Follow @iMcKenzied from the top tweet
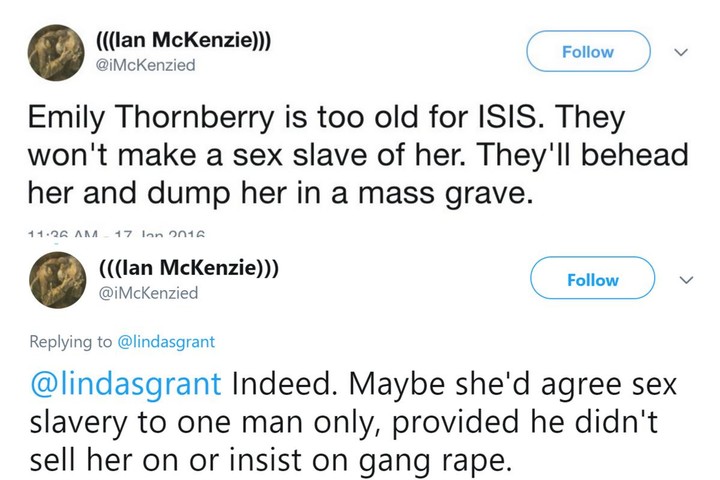 (x=588, y=51)
